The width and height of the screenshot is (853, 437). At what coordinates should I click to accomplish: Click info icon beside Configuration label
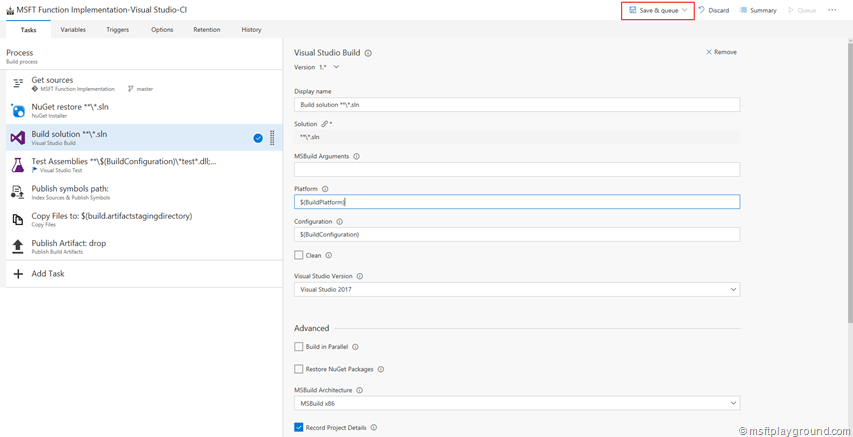[x=339, y=221]
